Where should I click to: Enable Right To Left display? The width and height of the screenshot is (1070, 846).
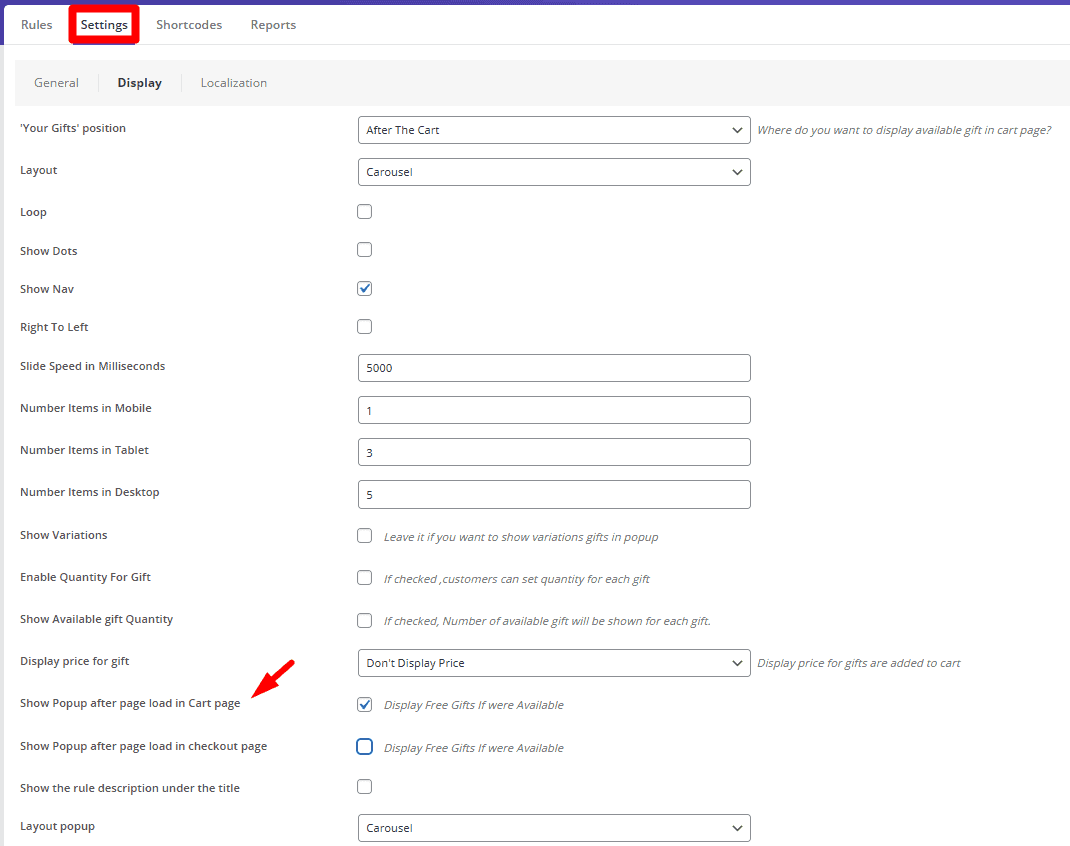pyautogui.click(x=364, y=326)
